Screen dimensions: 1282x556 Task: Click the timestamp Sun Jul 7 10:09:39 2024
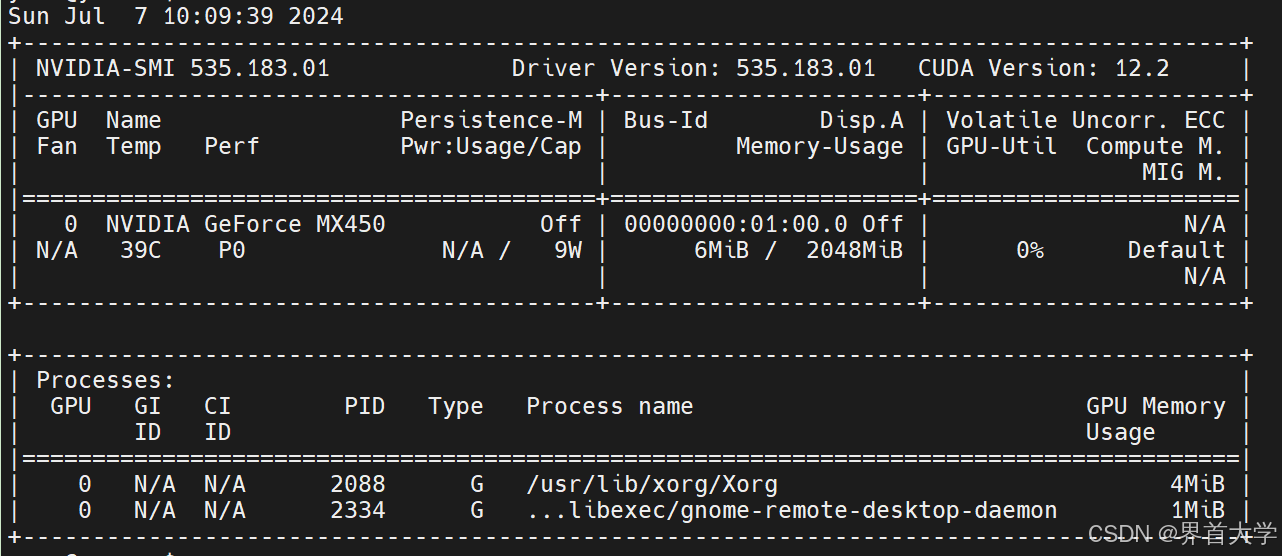[176, 17]
